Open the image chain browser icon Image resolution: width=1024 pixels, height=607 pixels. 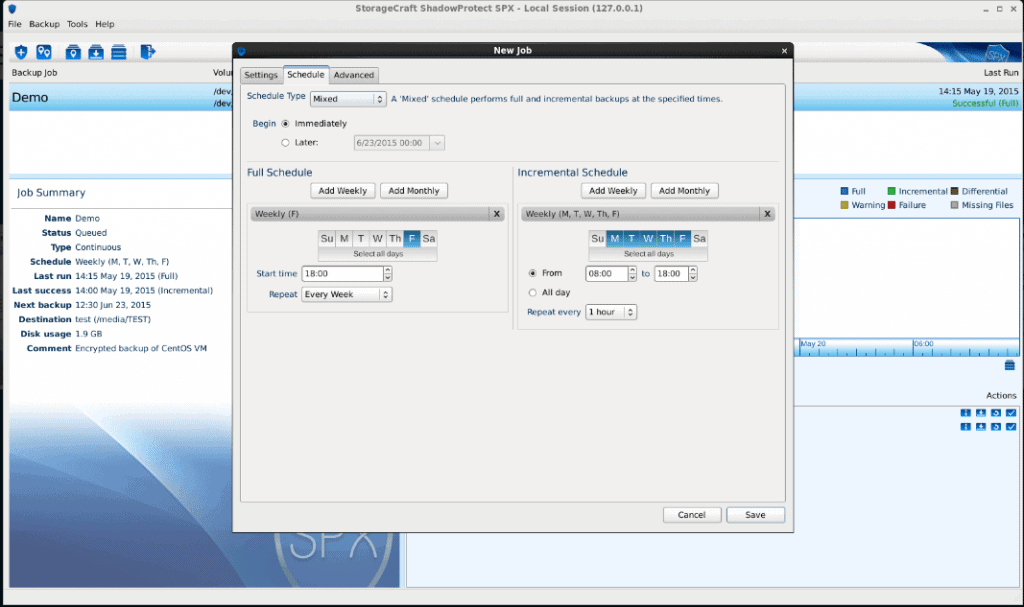[120, 51]
